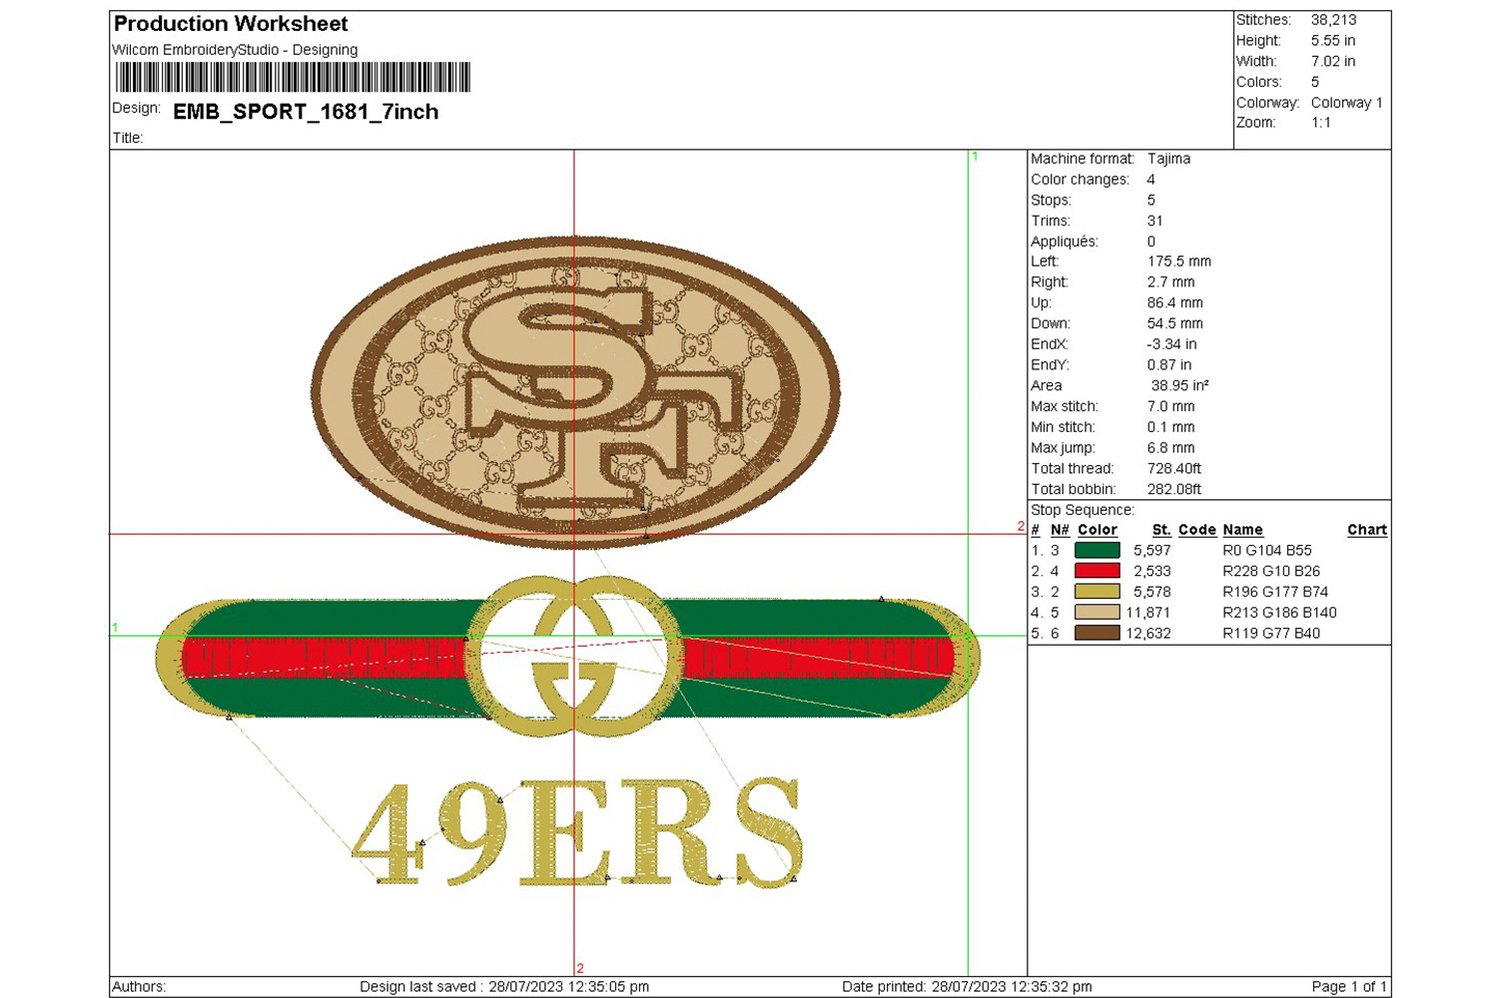Click the "Authors:" footer label
Viewport: 1500px width, 998px height.
point(139,987)
